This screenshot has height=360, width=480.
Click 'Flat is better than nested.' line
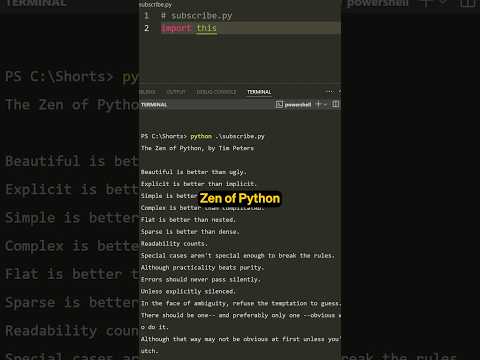point(188,220)
